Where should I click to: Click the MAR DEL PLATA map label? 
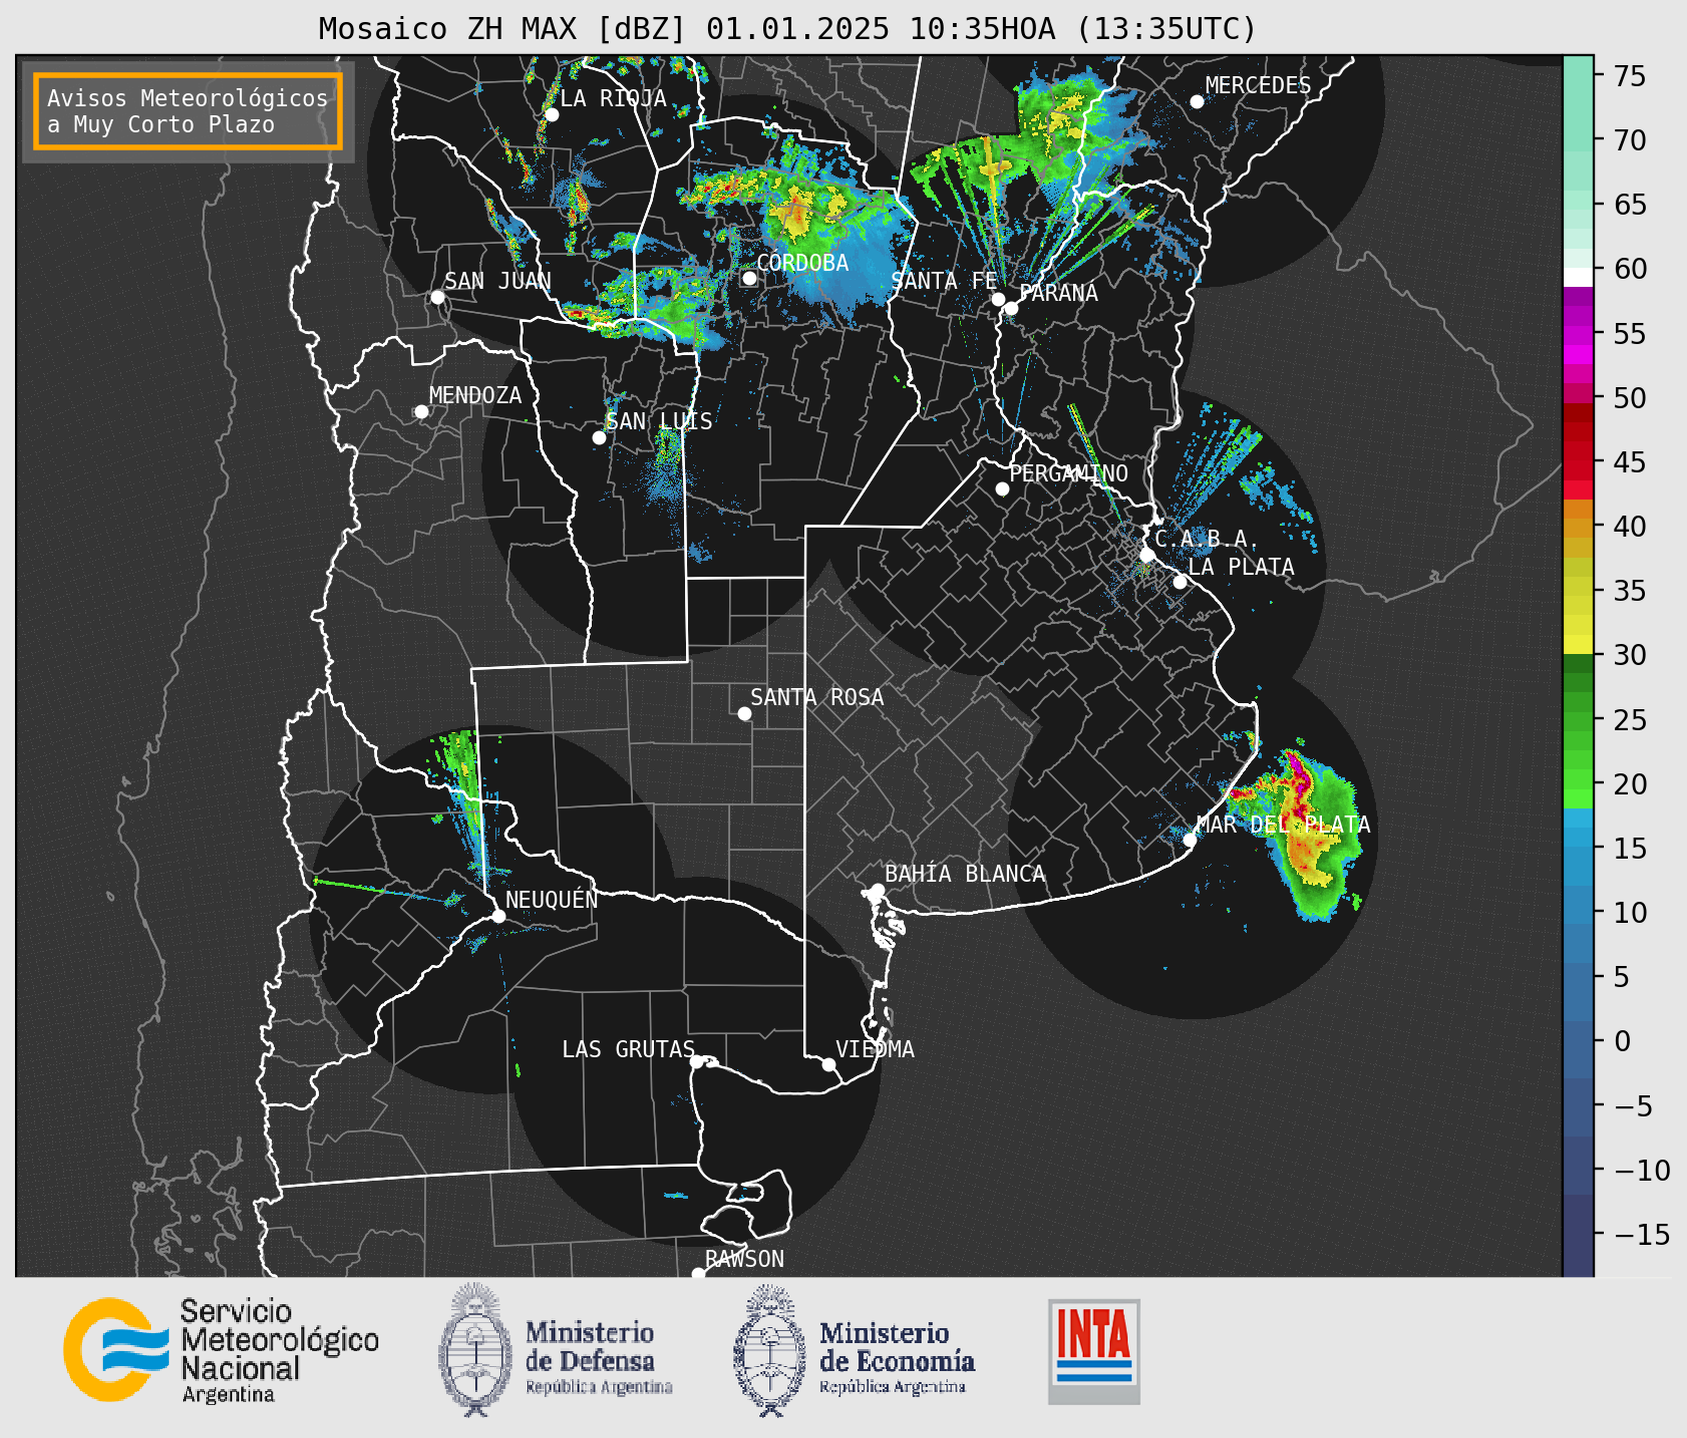(1283, 825)
